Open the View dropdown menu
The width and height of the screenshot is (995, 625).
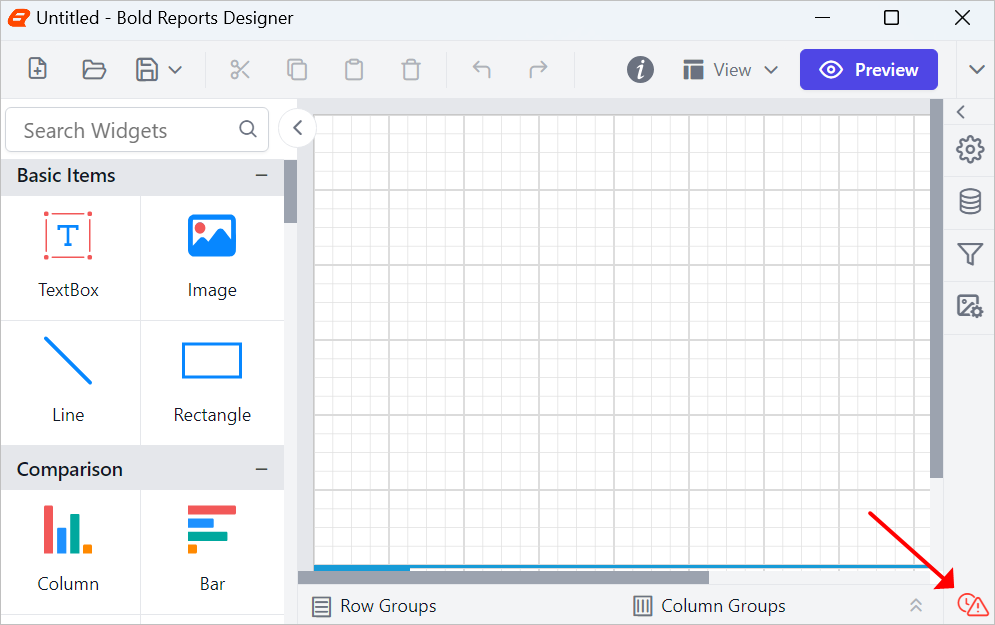(730, 70)
